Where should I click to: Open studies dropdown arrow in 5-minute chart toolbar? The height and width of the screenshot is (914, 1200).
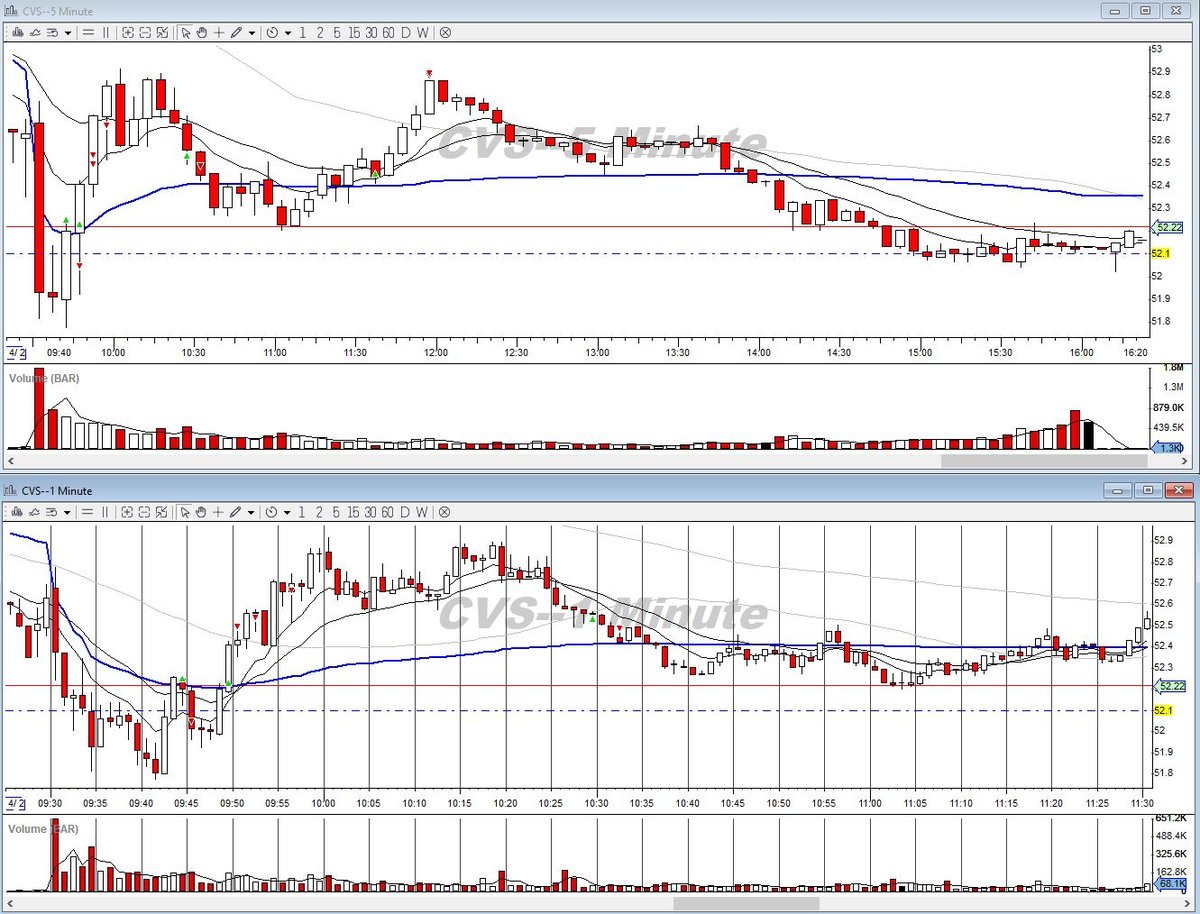(68, 32)
